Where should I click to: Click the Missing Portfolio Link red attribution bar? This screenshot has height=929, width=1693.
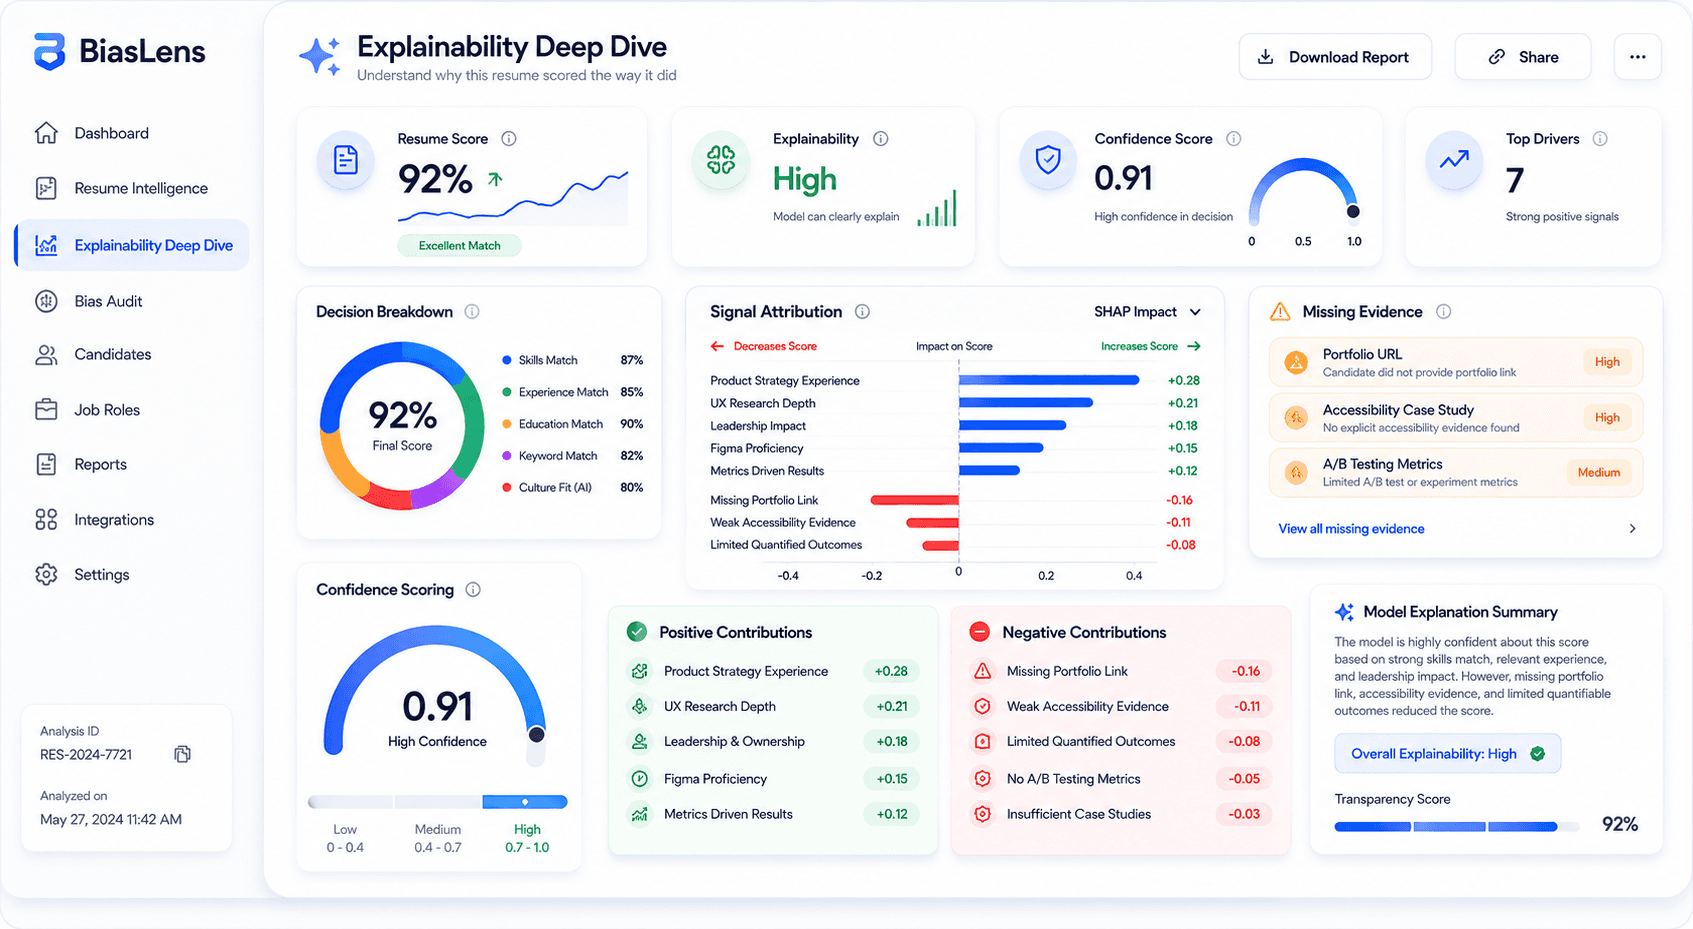915,500
